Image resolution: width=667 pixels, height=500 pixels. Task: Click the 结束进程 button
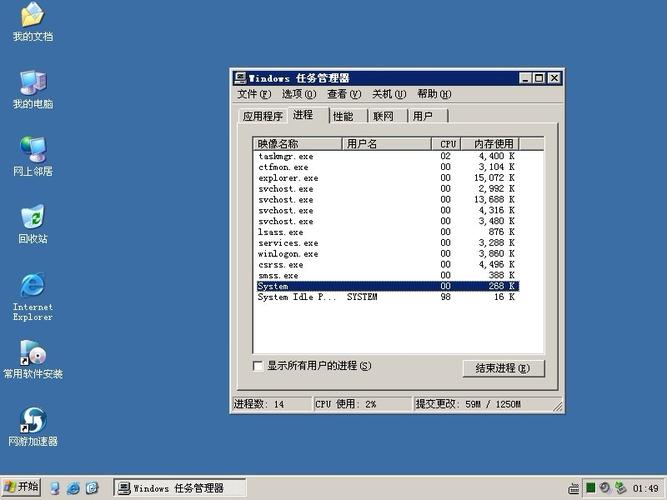pos(503,369)
